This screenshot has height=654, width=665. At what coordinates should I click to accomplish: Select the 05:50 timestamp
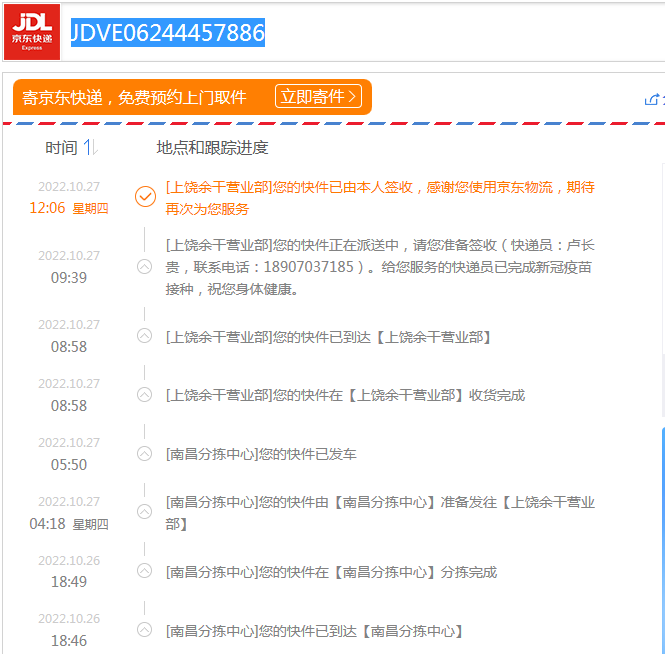[69, 465]
